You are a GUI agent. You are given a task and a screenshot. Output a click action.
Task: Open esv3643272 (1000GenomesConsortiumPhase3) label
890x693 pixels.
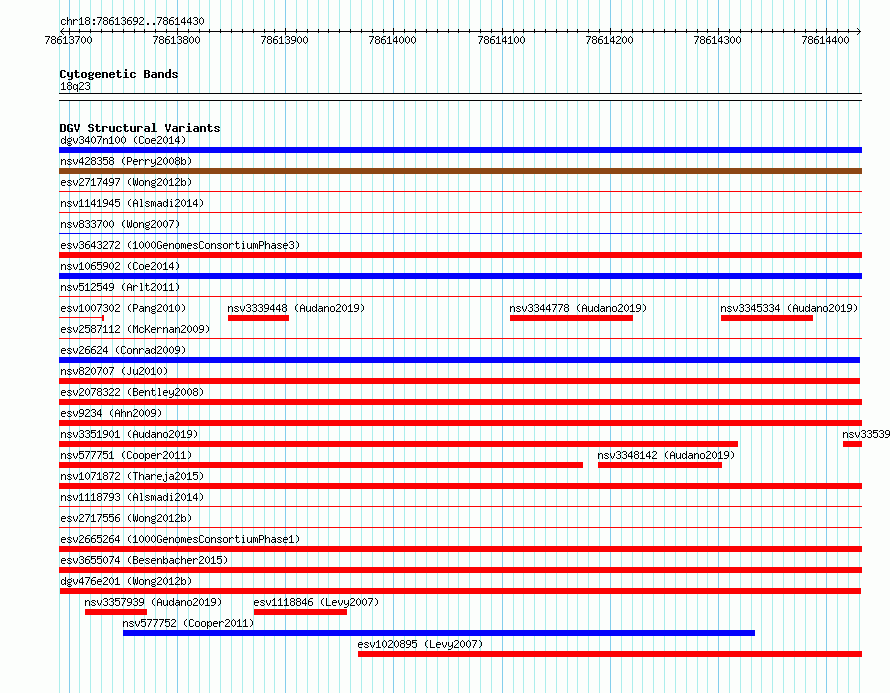coord(180,245)
